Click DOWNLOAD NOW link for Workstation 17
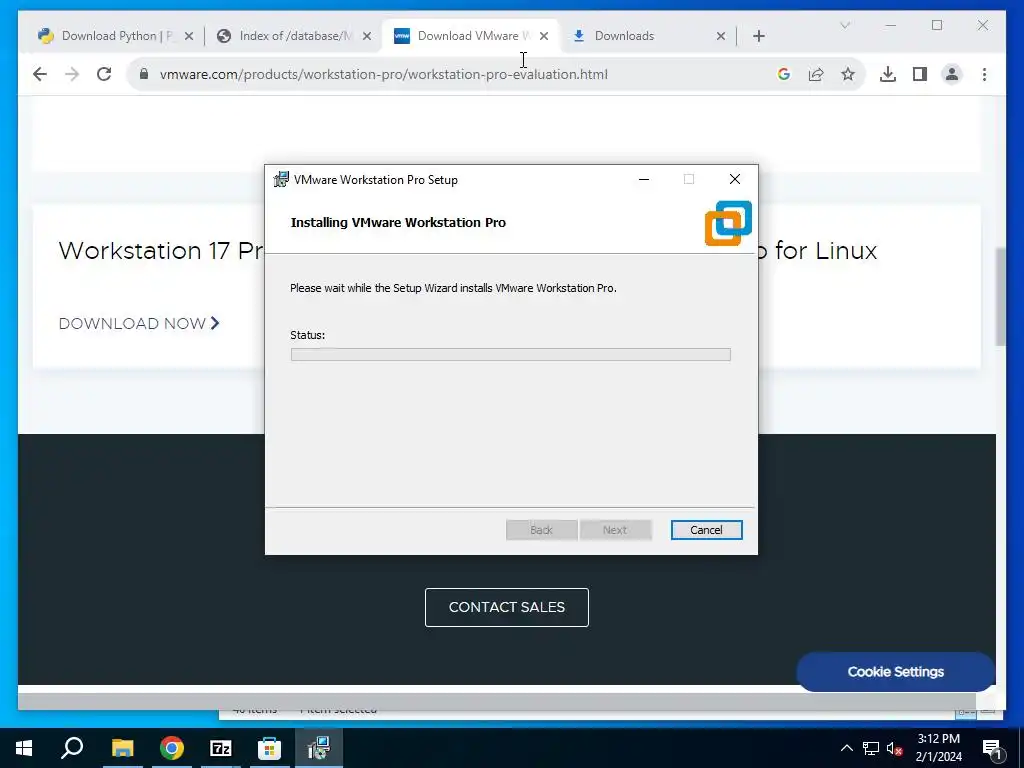The image size is (1024, 768). pyautogui.click(x=139, y=323)
